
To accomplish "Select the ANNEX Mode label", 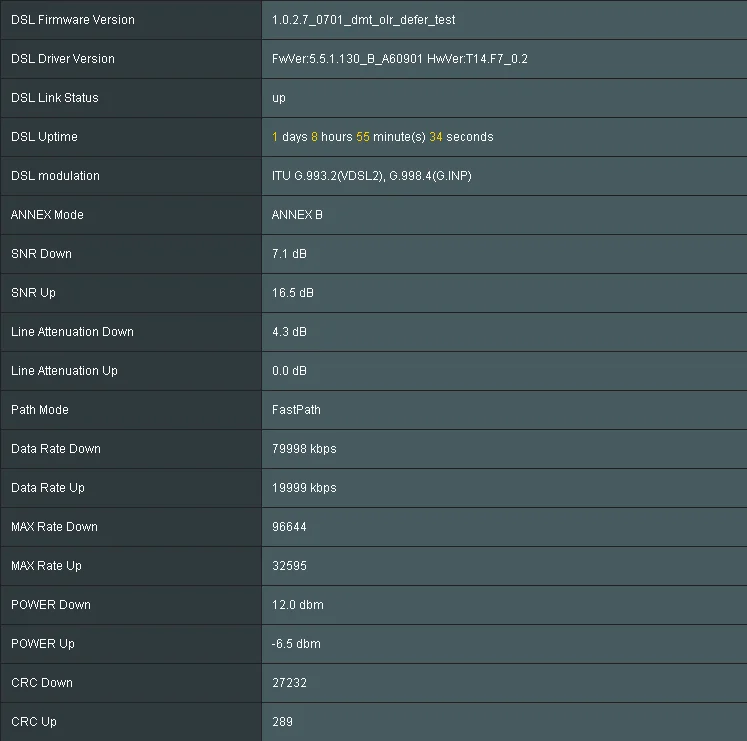I will (x=47, y=215).
